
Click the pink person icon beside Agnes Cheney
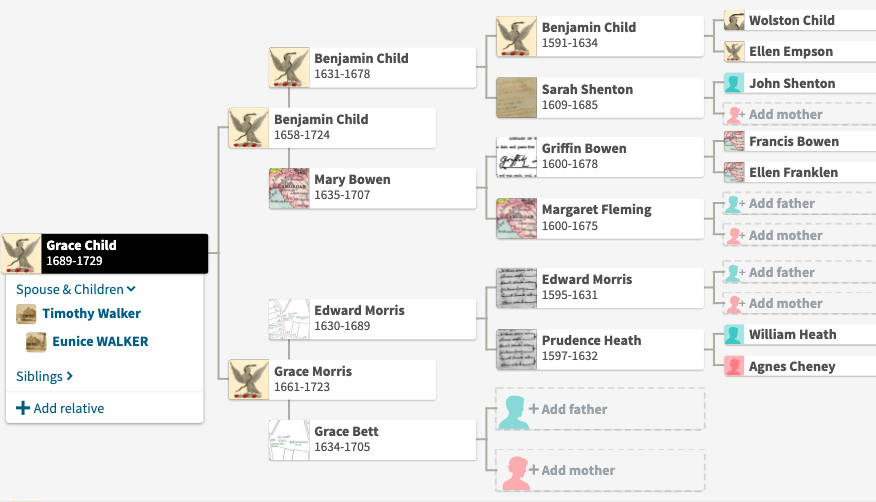pyautogui.click(x=734, y=366)
